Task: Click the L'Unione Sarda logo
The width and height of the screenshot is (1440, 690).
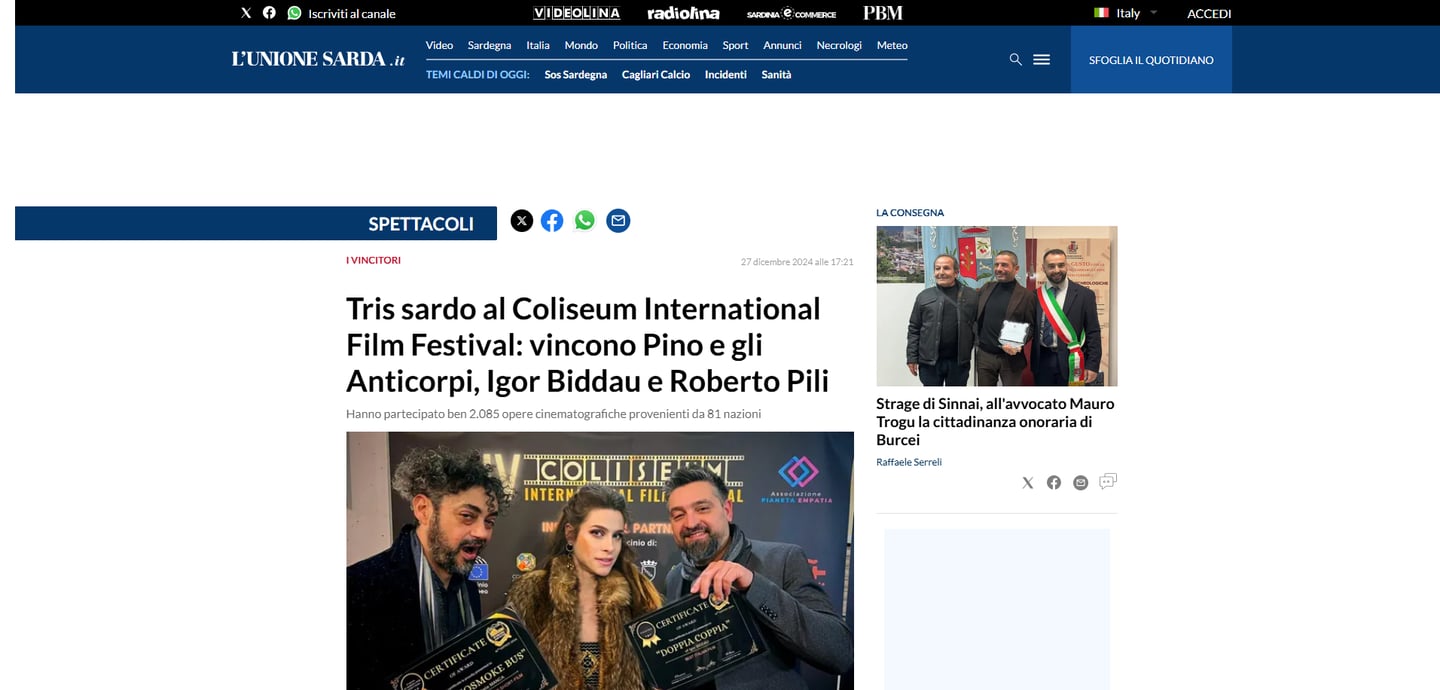Action: tap(318, 60)
